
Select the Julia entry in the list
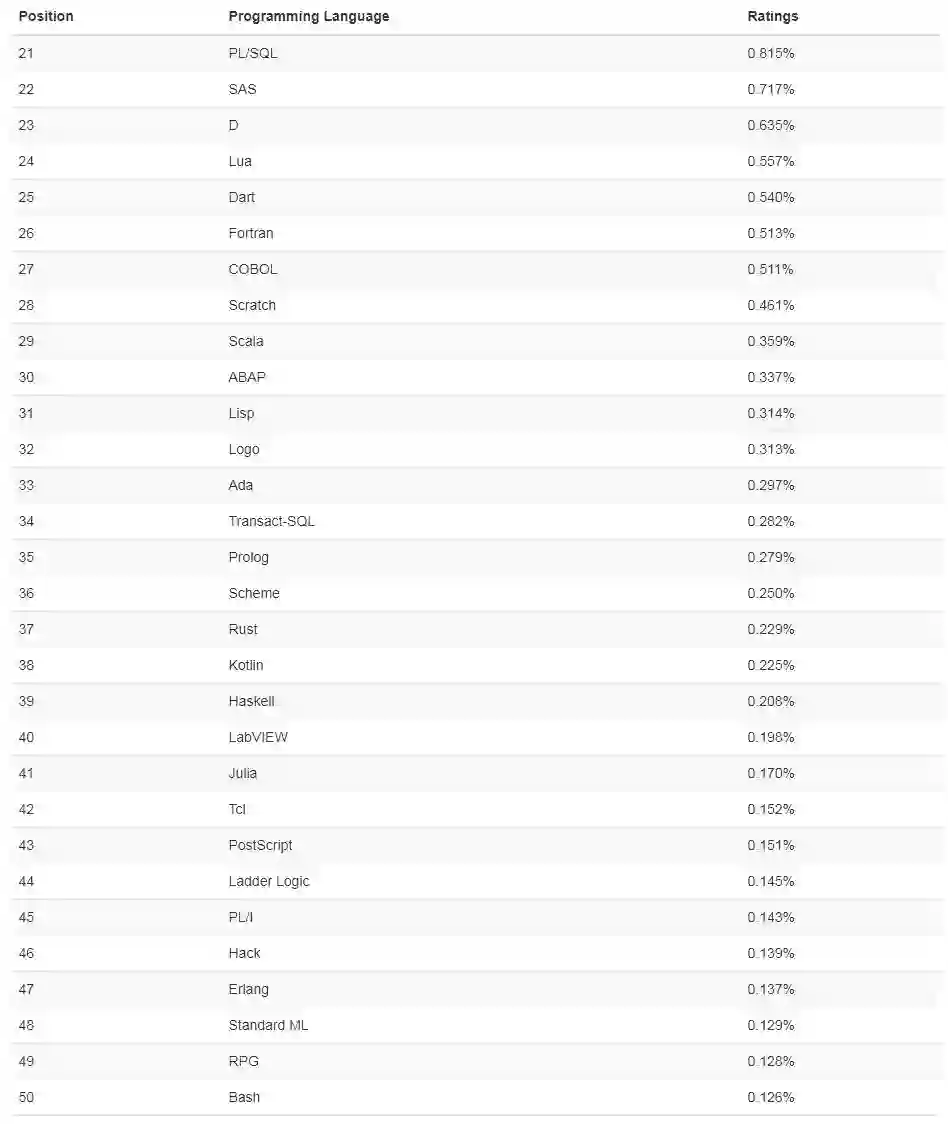(x=243, y=773)
